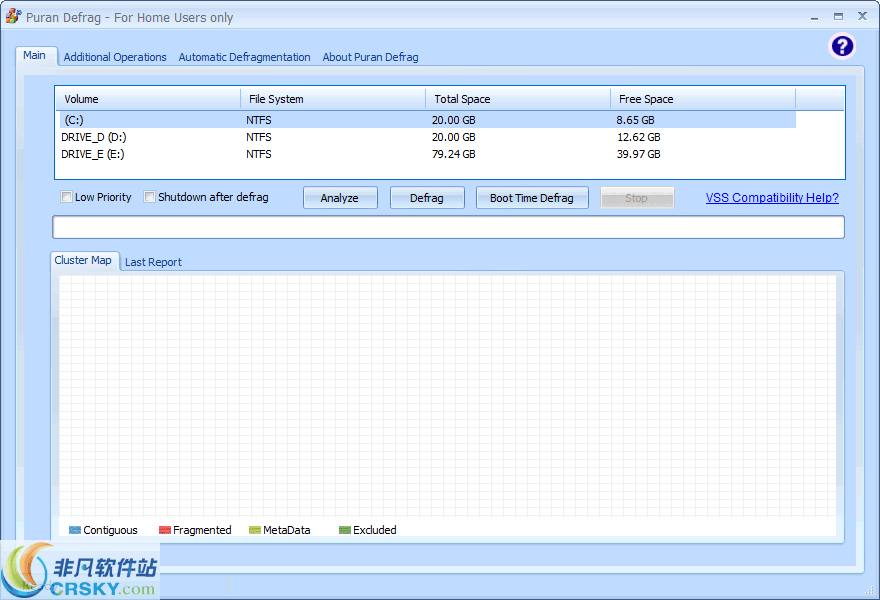
Task: Click the Boot Time Defrag button
Action: pos(532,197)
